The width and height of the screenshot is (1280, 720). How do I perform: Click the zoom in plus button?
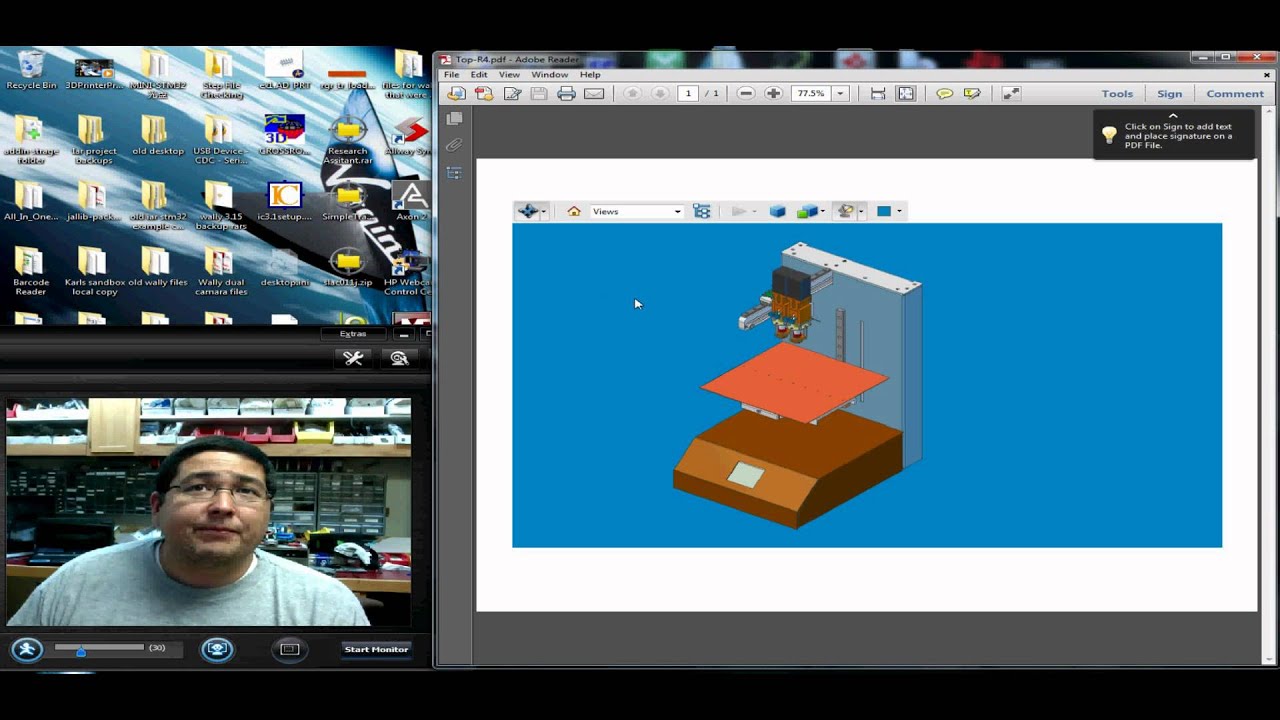773,93
